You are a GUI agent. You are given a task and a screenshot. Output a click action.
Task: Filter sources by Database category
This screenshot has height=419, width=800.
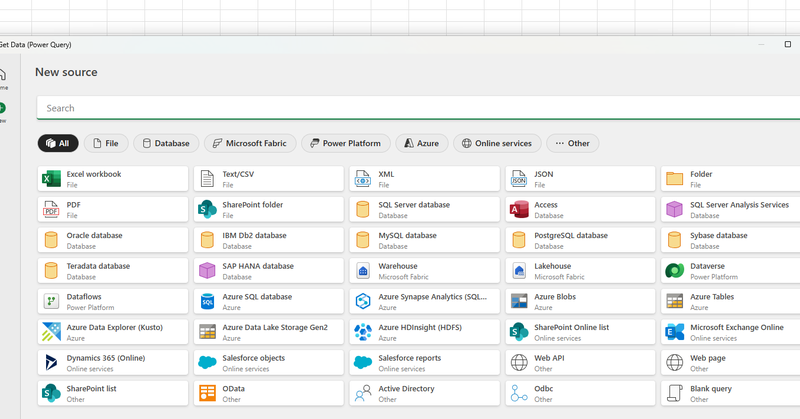coord(166,143)
